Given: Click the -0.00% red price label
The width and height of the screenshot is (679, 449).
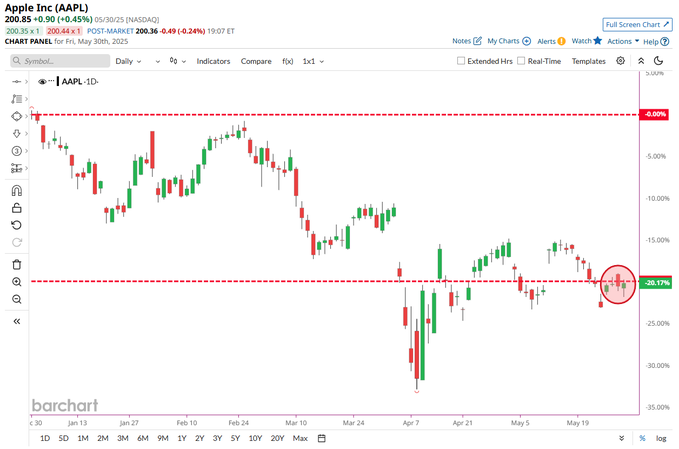Looking at the screenshot, I should pyautogui.click(x=654, y=114).
